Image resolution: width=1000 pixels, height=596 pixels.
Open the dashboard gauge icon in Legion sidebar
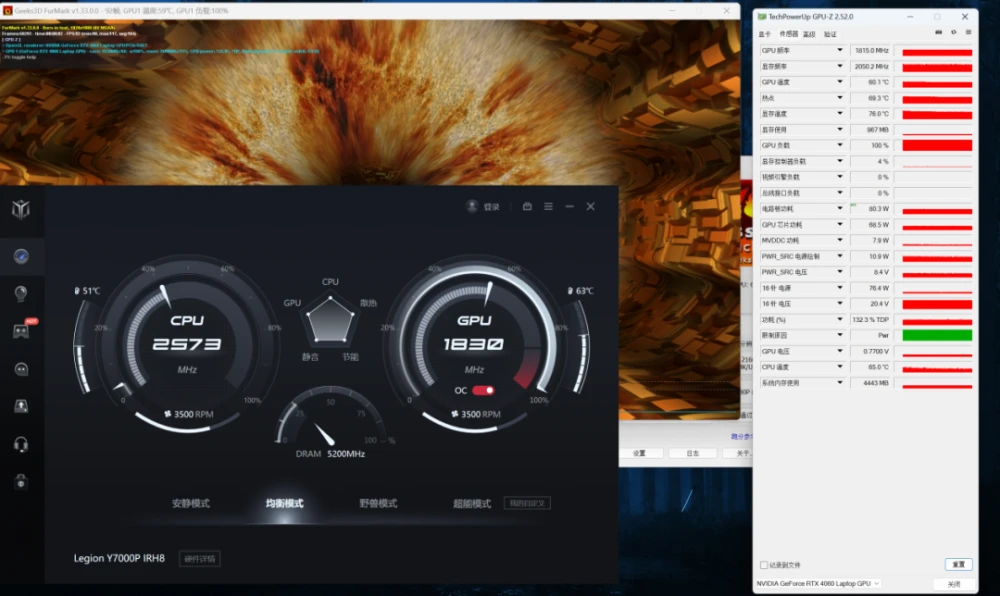point(21,256)
